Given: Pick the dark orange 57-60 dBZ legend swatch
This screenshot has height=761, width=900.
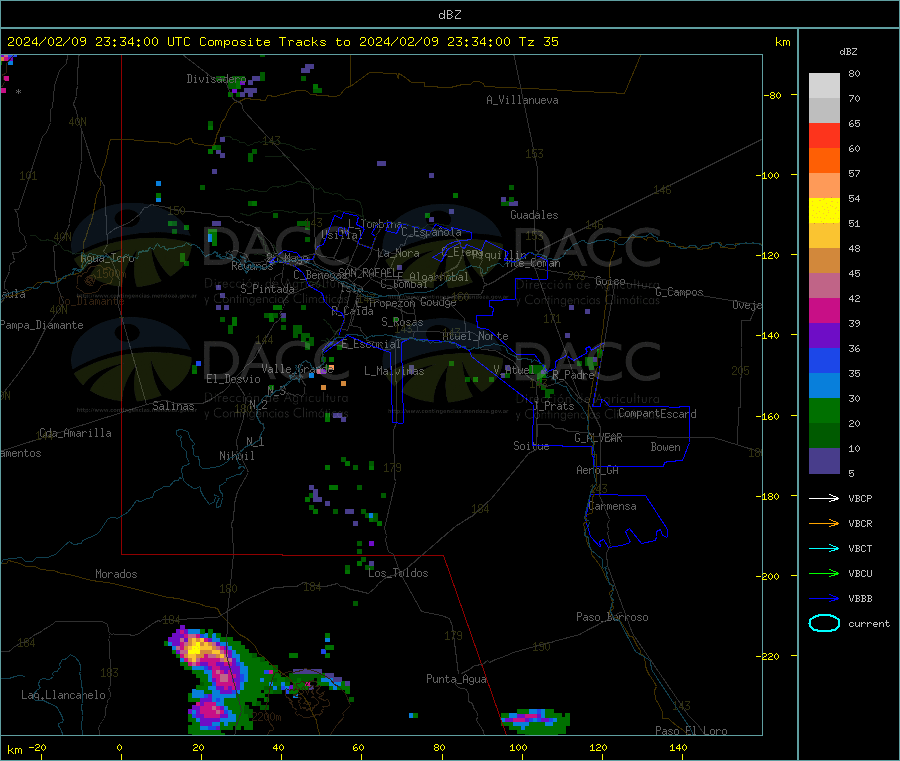Looking at the screenshot, I should point(824,161).
